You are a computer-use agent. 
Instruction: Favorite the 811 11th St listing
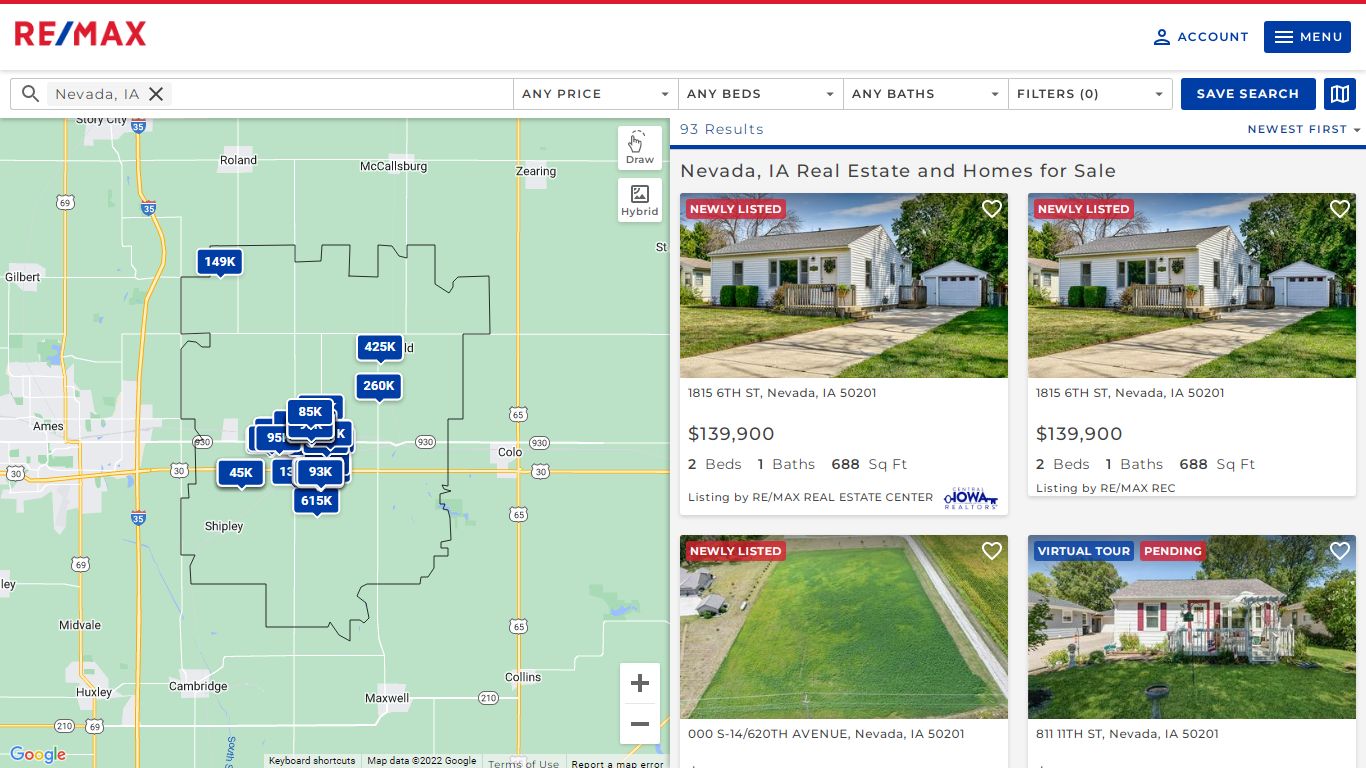[1339, 551]
